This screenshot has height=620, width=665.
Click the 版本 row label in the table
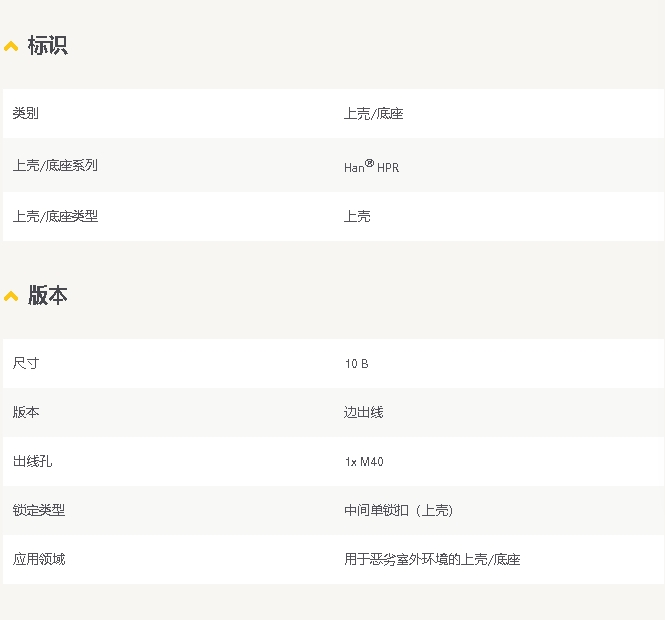[x=26, y=412]
